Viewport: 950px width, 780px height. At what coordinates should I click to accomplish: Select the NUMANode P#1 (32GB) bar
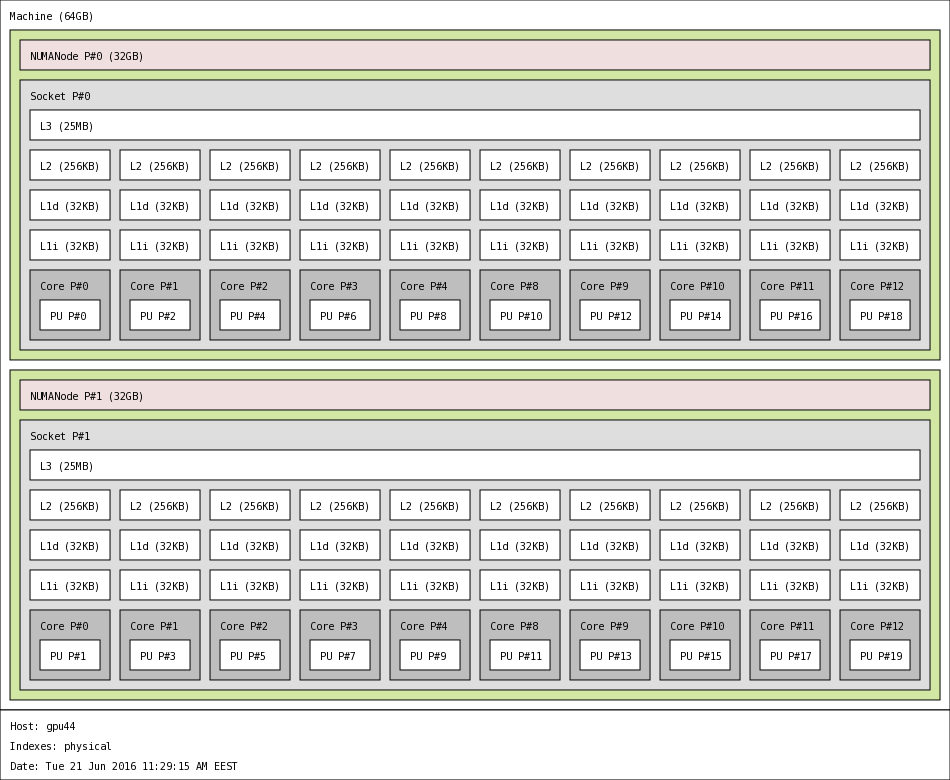[x=475, y=396]
